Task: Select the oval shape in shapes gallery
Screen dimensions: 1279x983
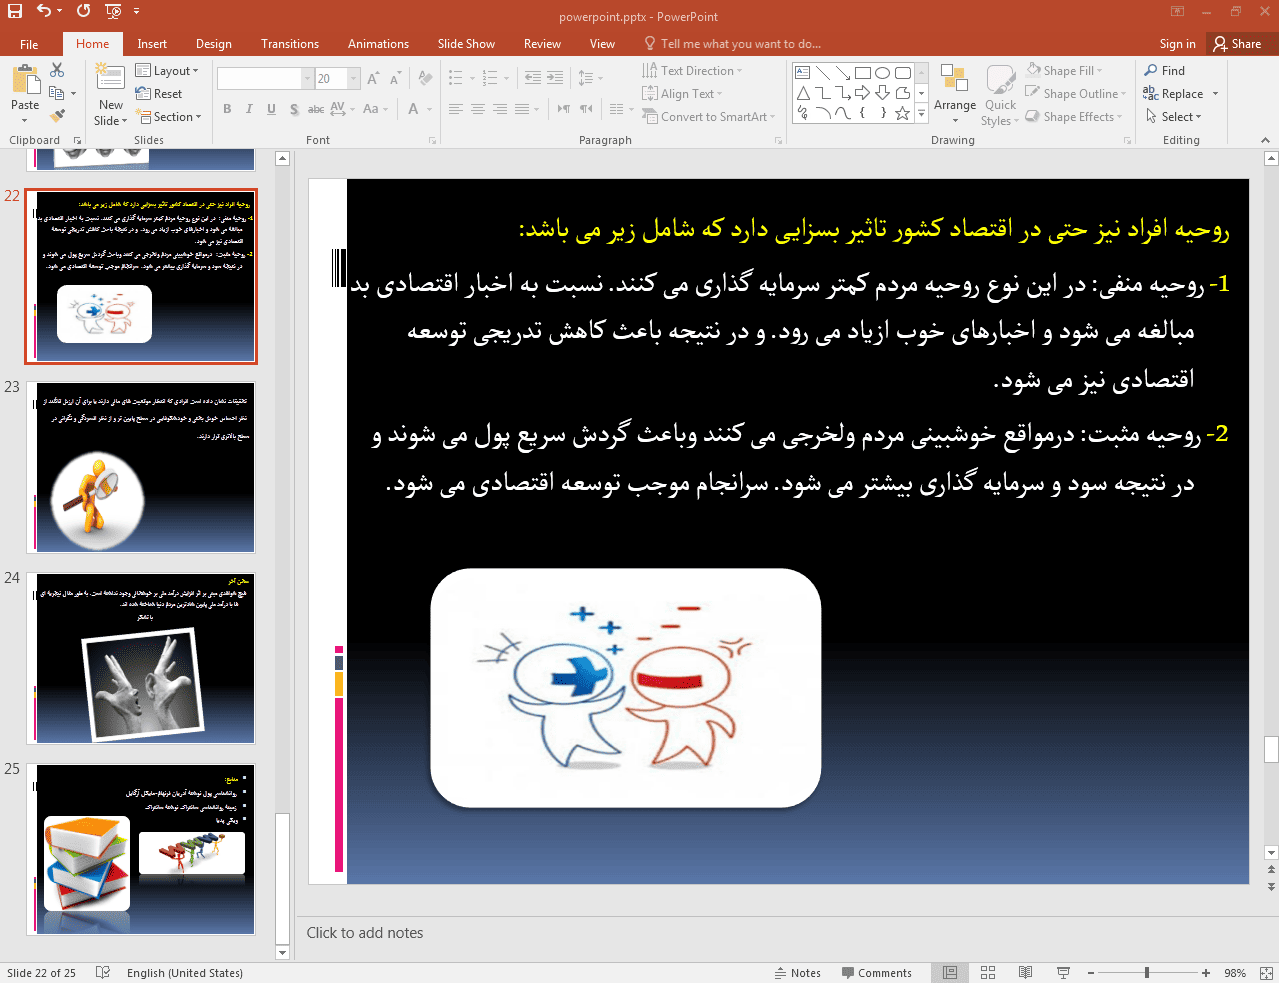Action: coord(882,73)
